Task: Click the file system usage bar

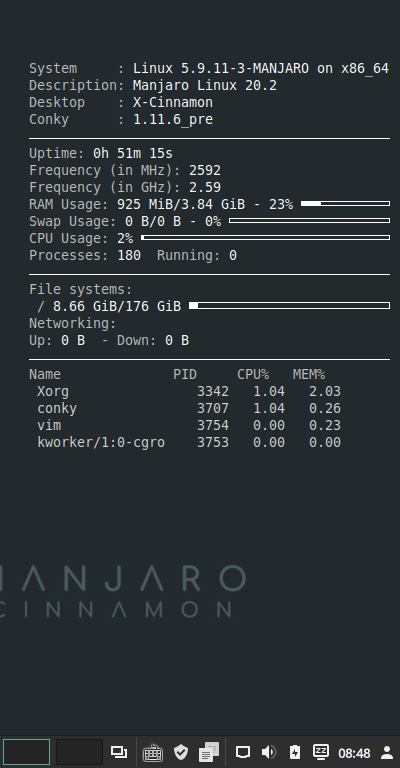Action: pos(289,306)
